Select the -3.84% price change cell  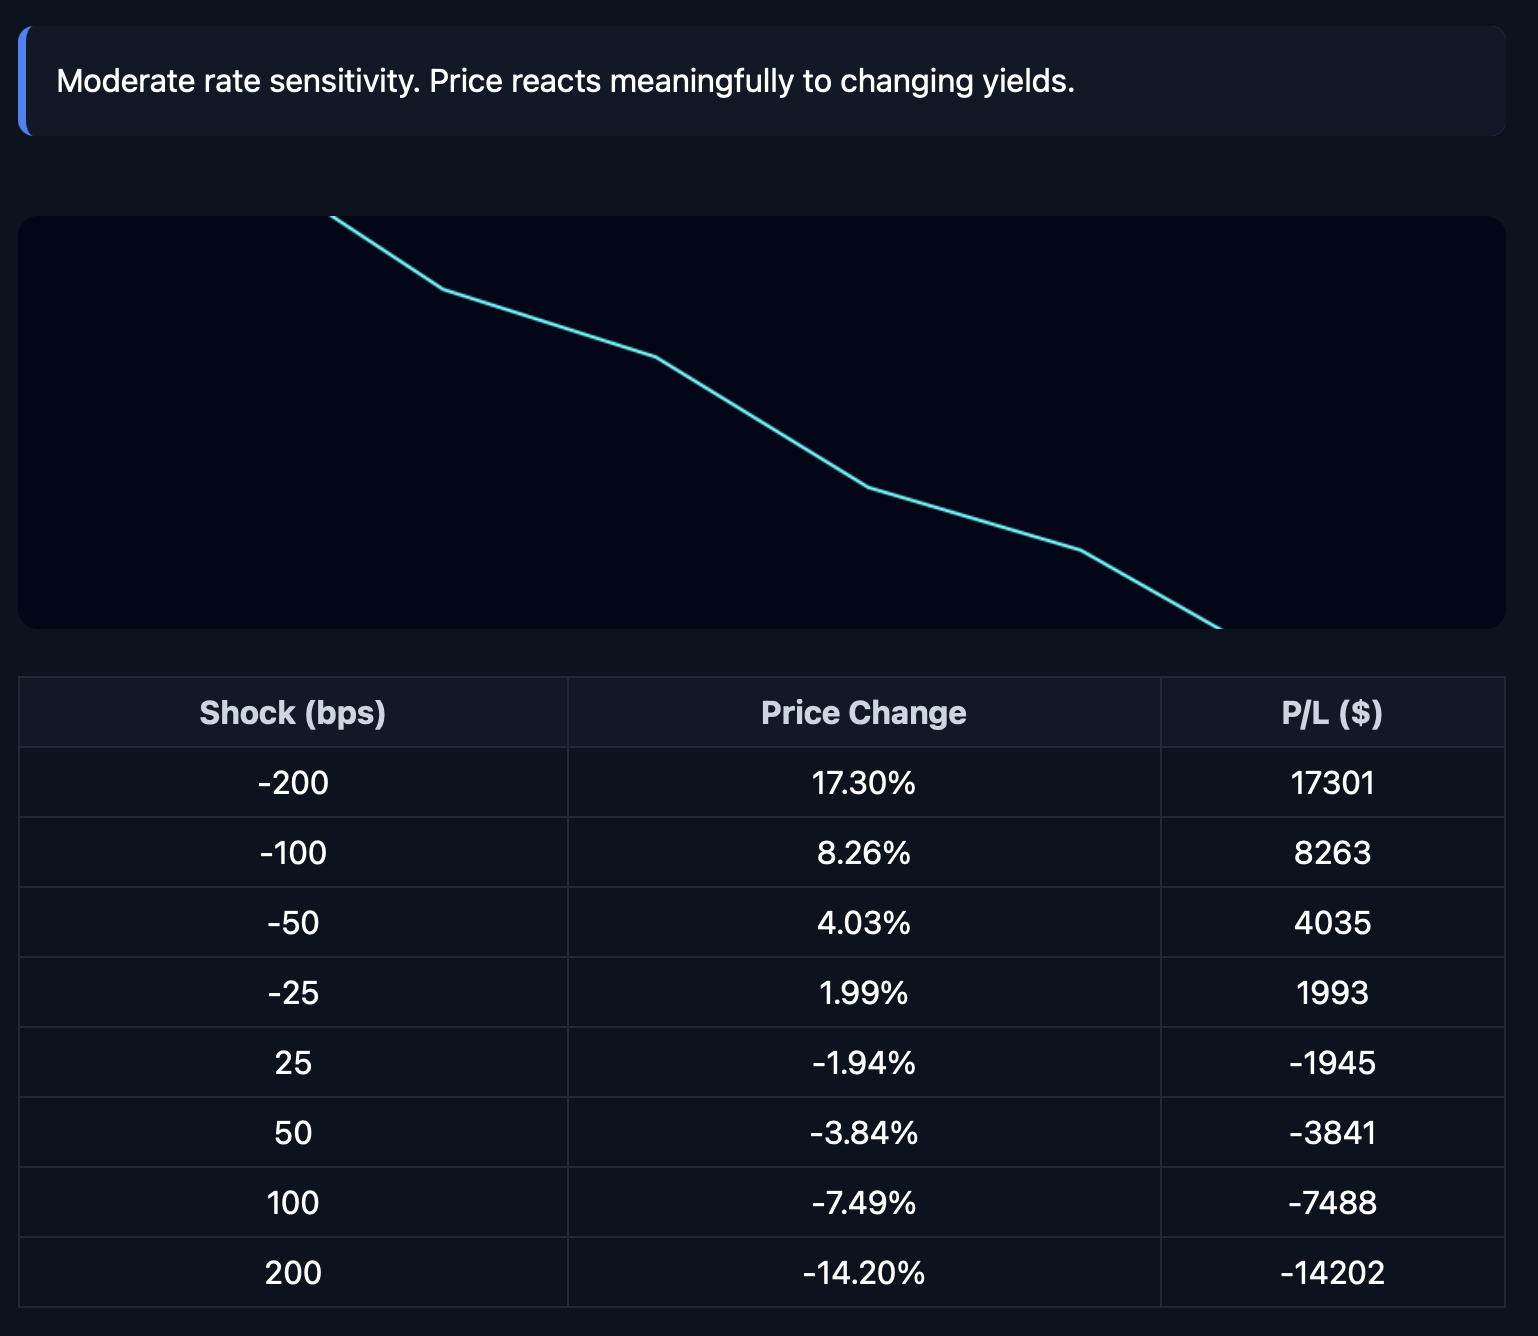pos(863,1133)
